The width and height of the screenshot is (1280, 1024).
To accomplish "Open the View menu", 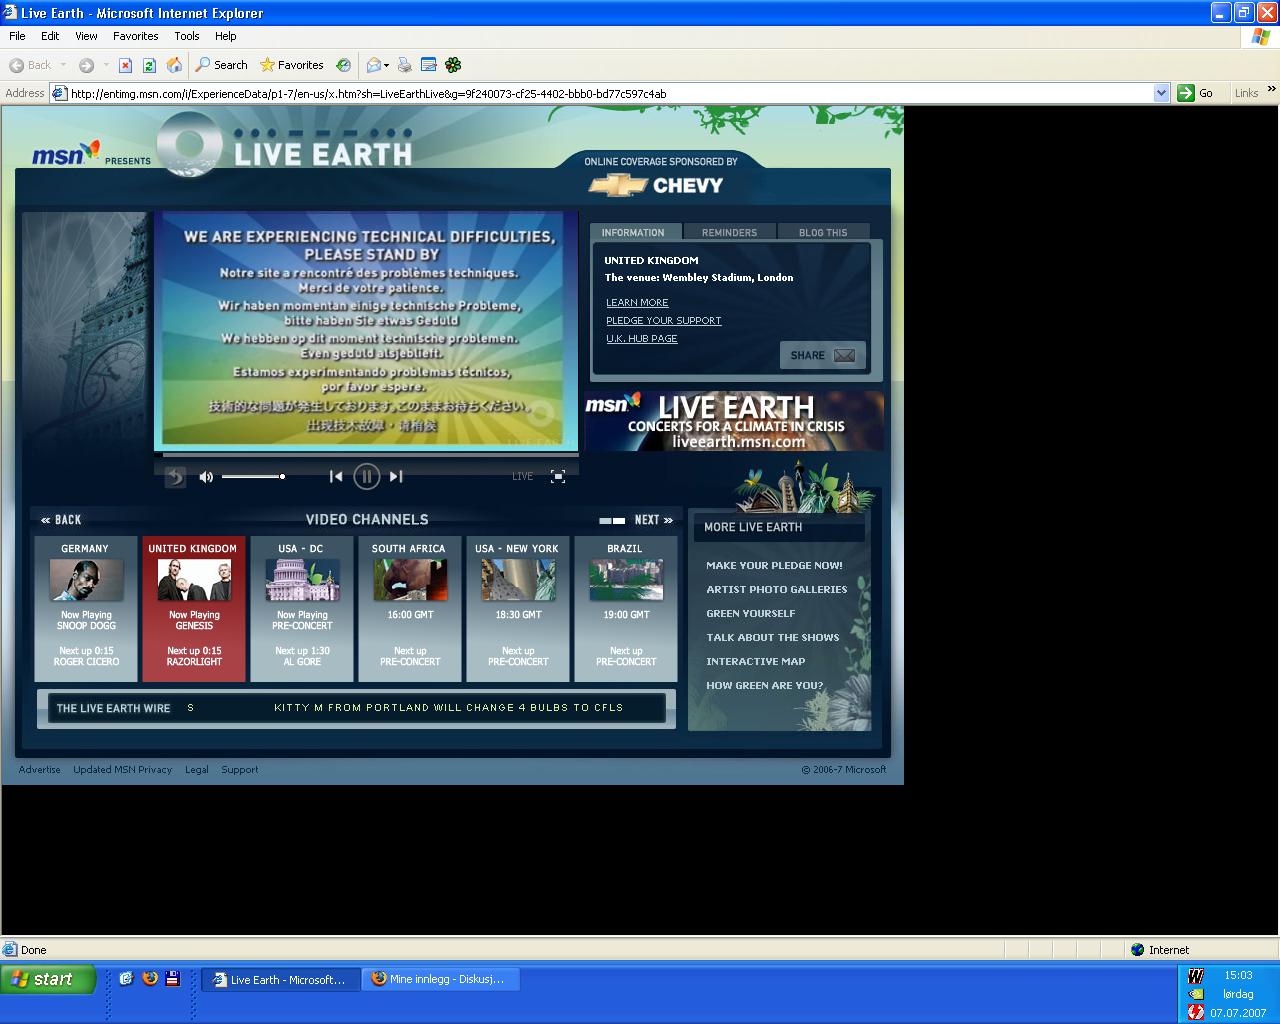I will [x=86, y=36].
